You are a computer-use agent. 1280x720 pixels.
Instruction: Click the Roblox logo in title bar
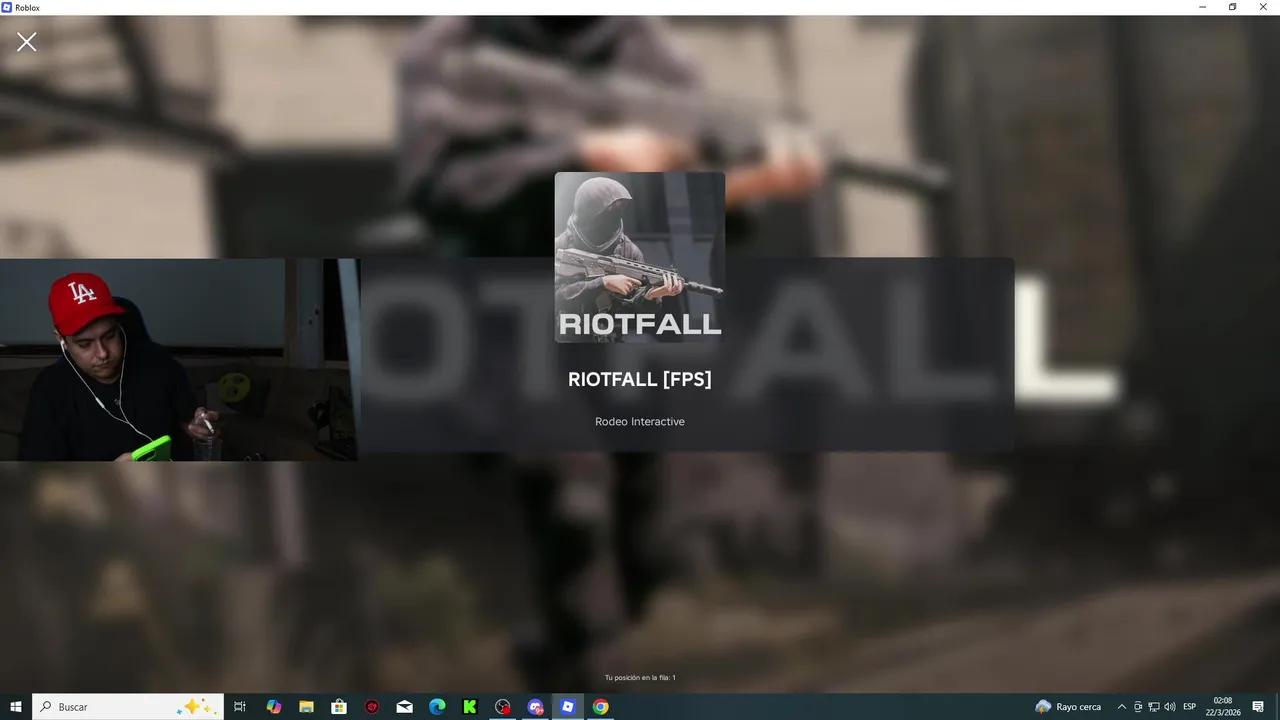[x=7, y=7]
